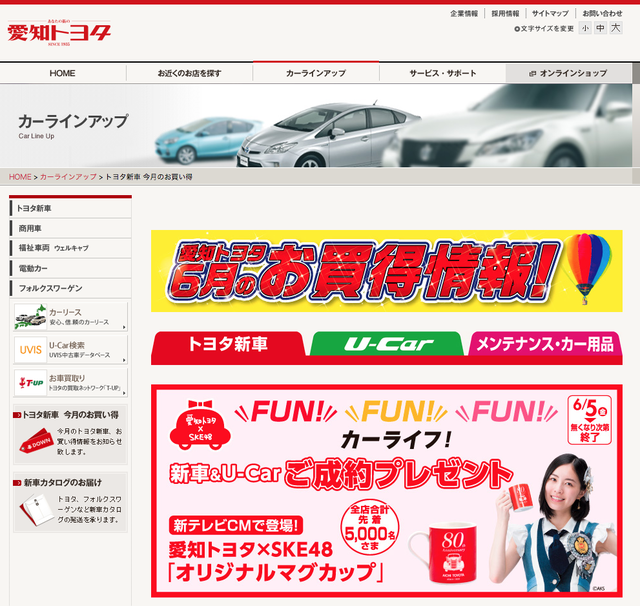The width and height of the screenshot is (640, 606).
Task: Click HOME in the breadcrumb
Action: pos(20,177)
